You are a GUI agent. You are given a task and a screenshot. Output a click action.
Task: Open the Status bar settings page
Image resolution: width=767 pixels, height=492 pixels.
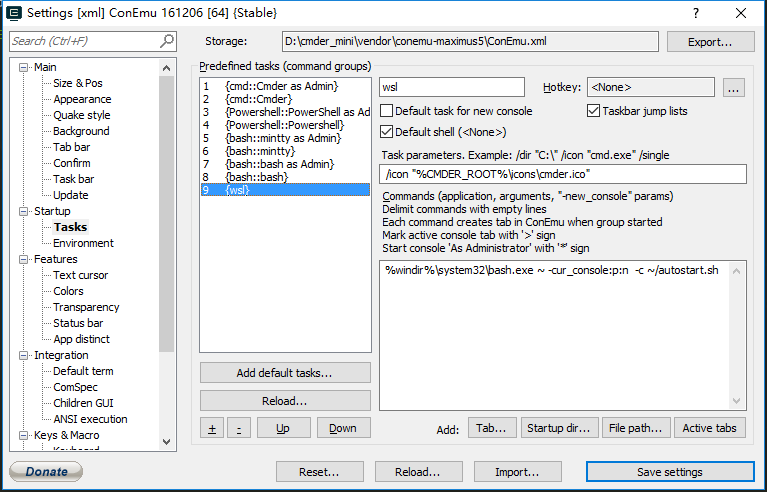78,323
